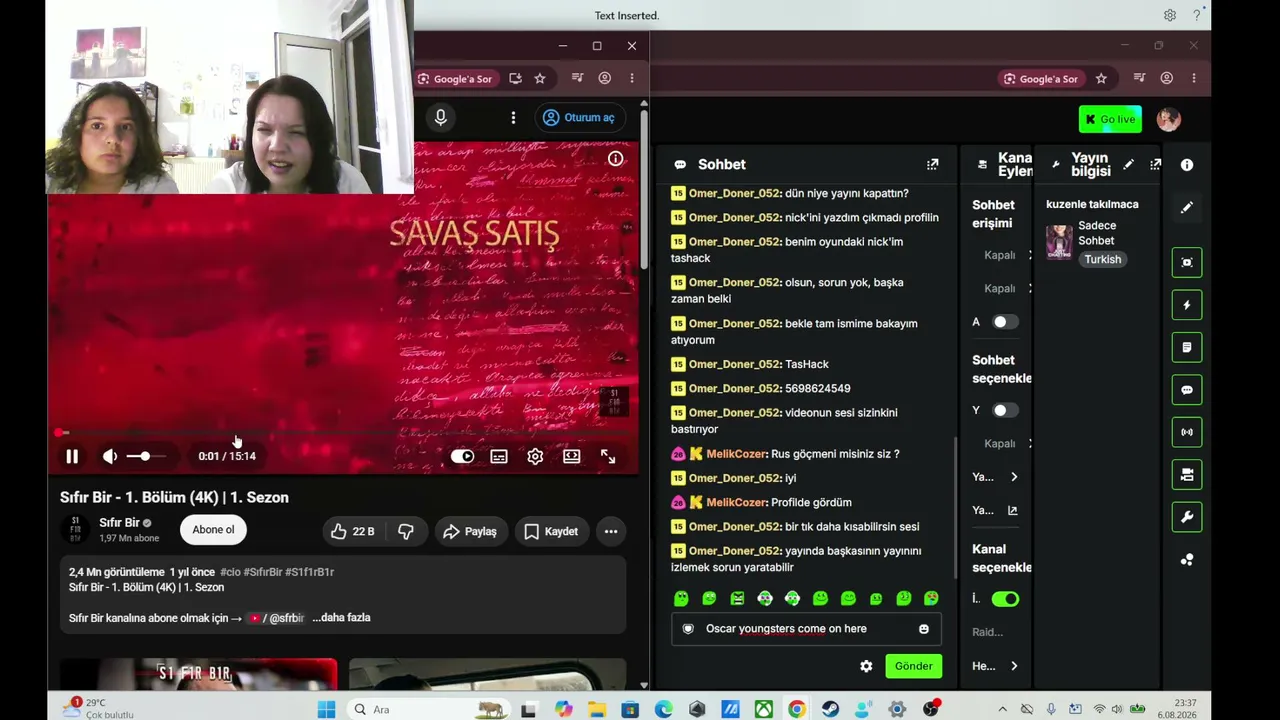This screenshot has width=1280, height=720.
Task: Open the broadcast signal sidebar icon
Action: (x=1187, y=432)
